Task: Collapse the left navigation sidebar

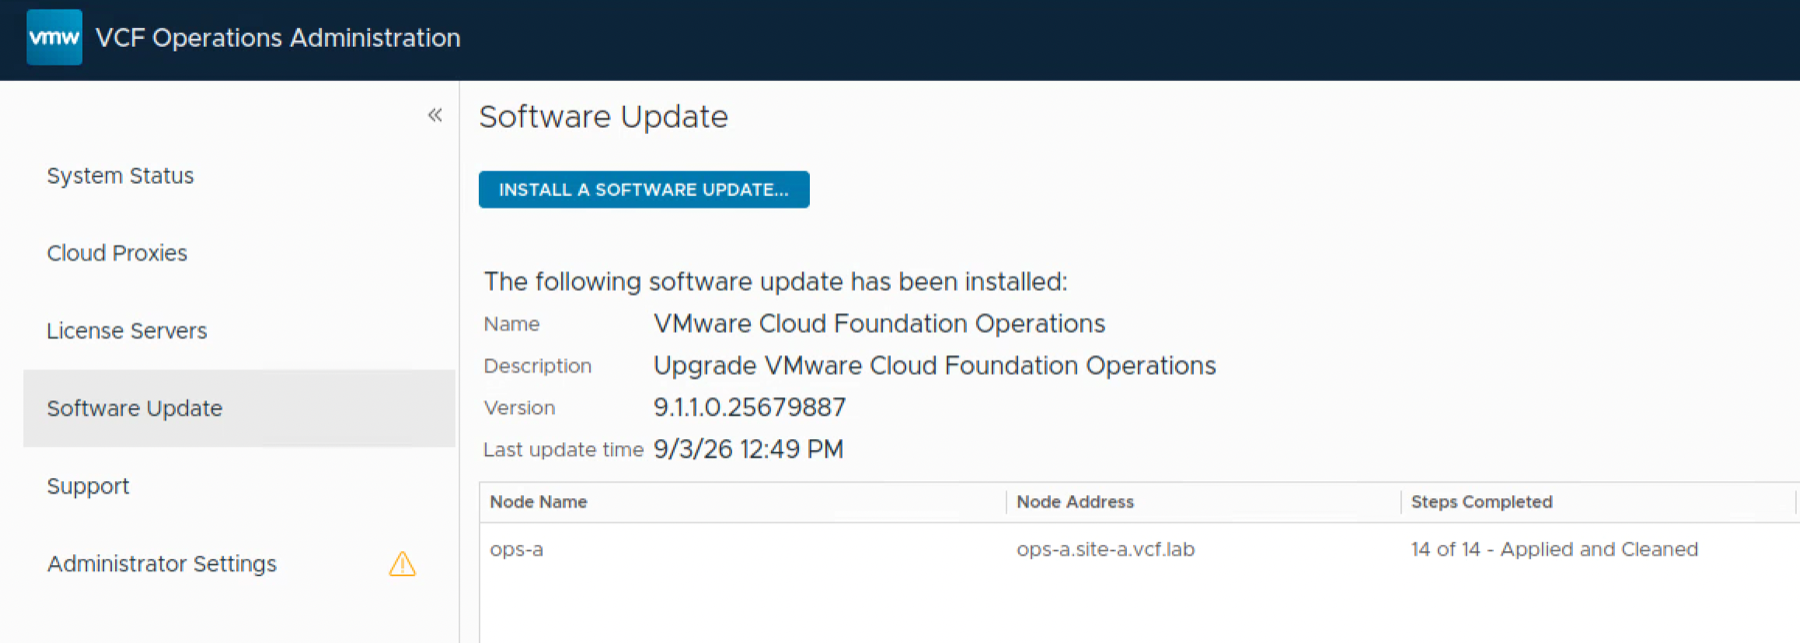Action: 435,115
